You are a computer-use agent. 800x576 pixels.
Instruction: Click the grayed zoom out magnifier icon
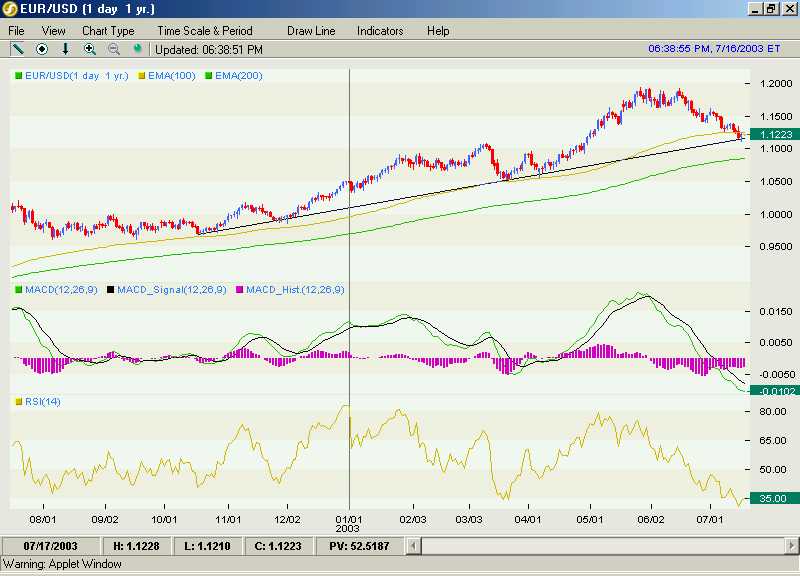coord(114,49)
